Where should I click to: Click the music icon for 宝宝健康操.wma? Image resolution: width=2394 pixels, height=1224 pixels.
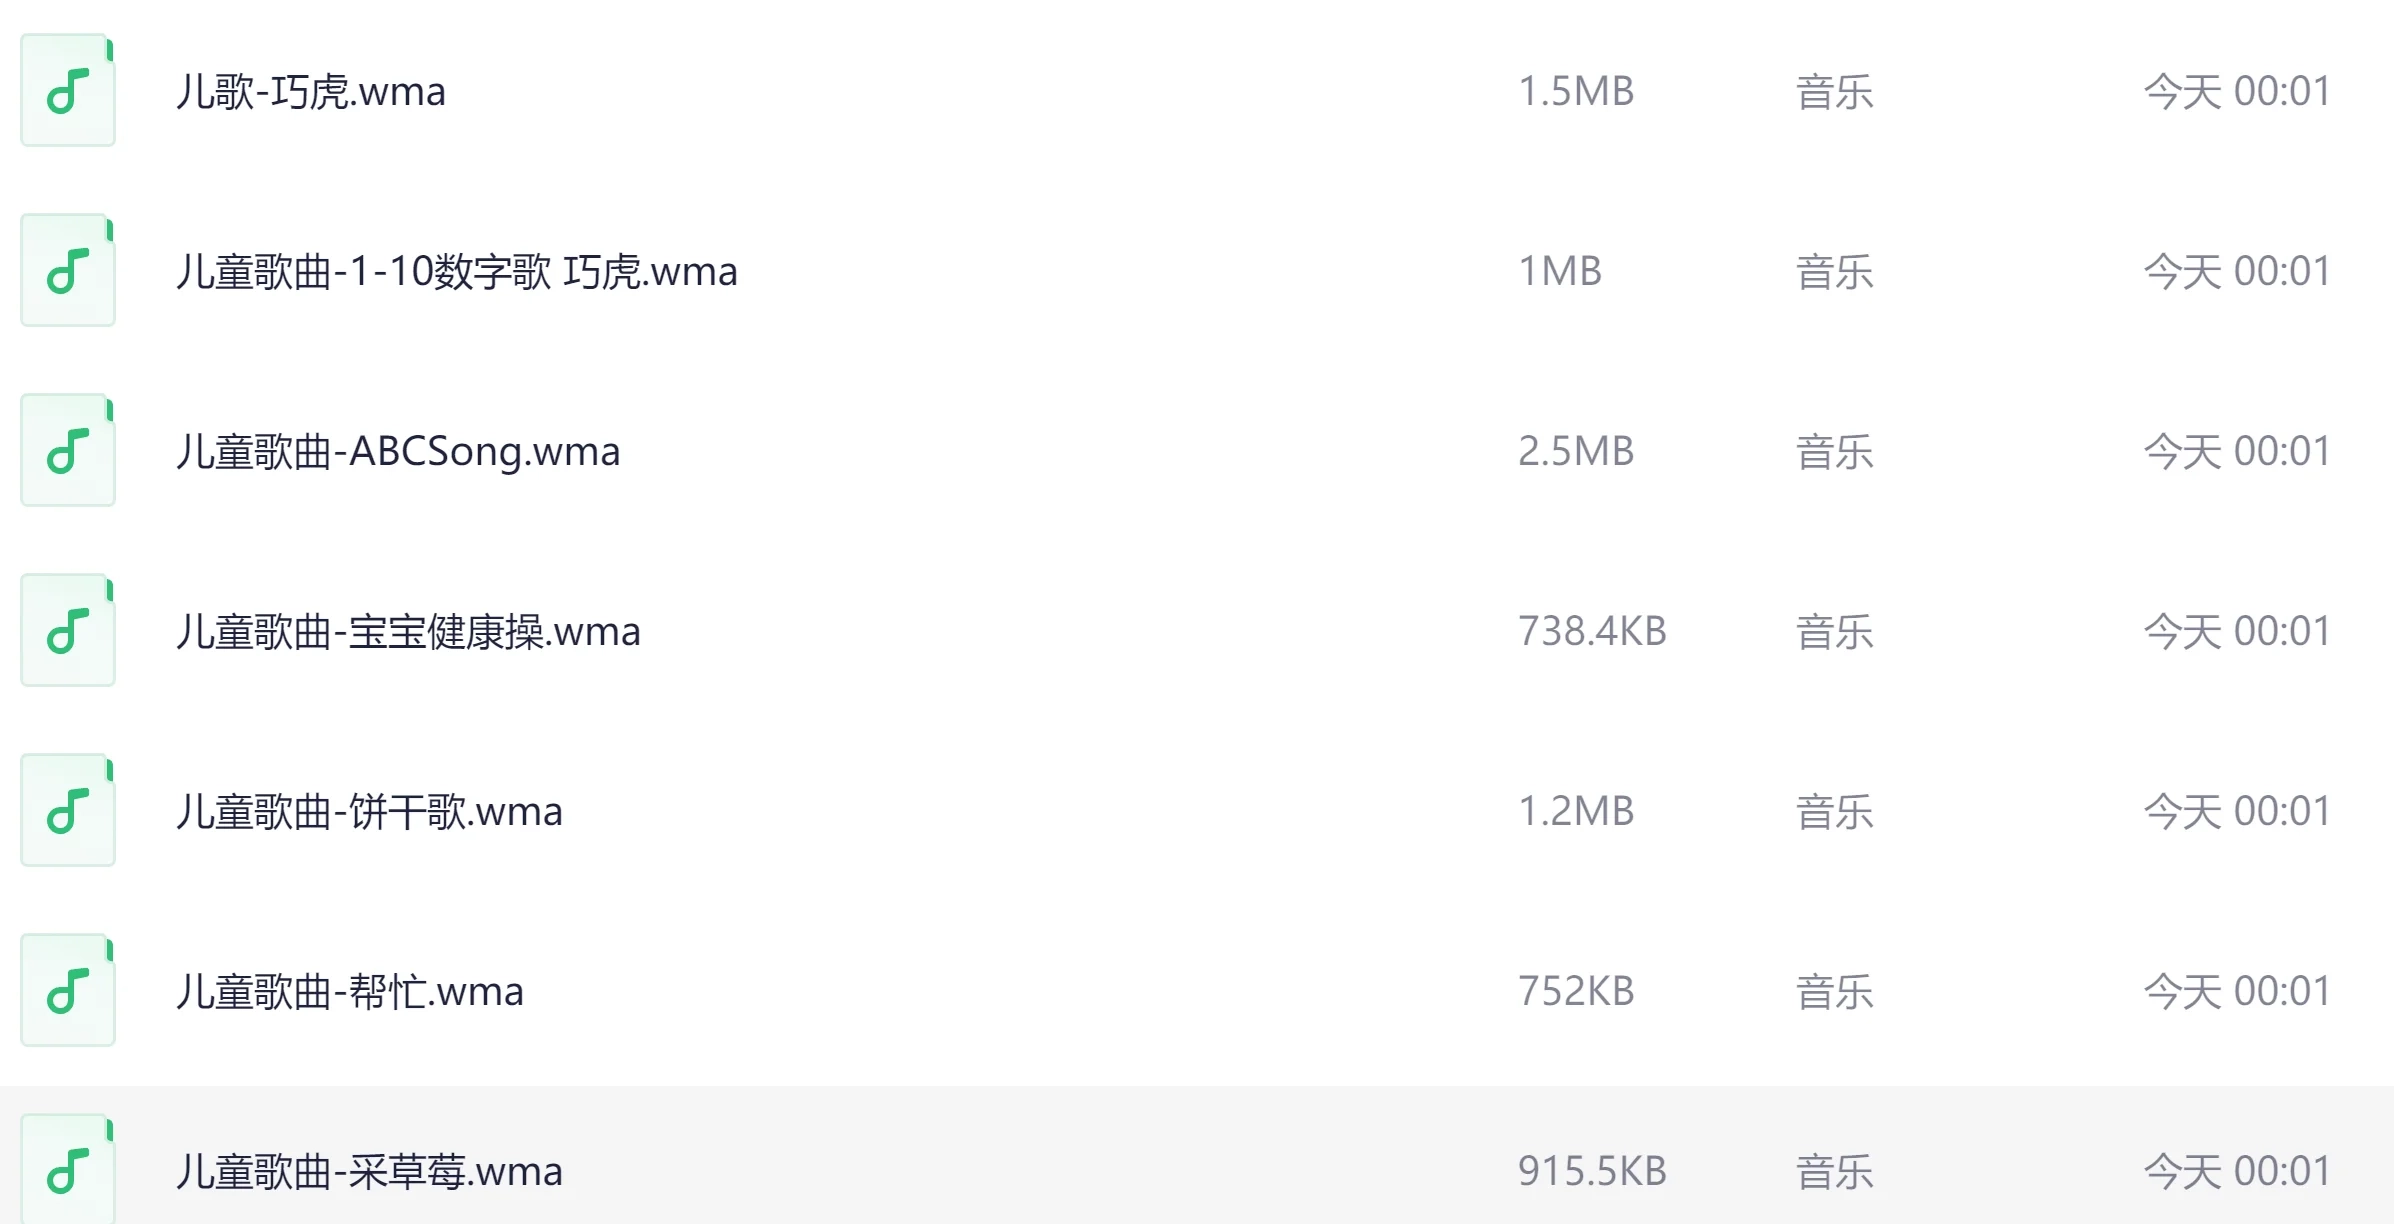click(68, 631)
